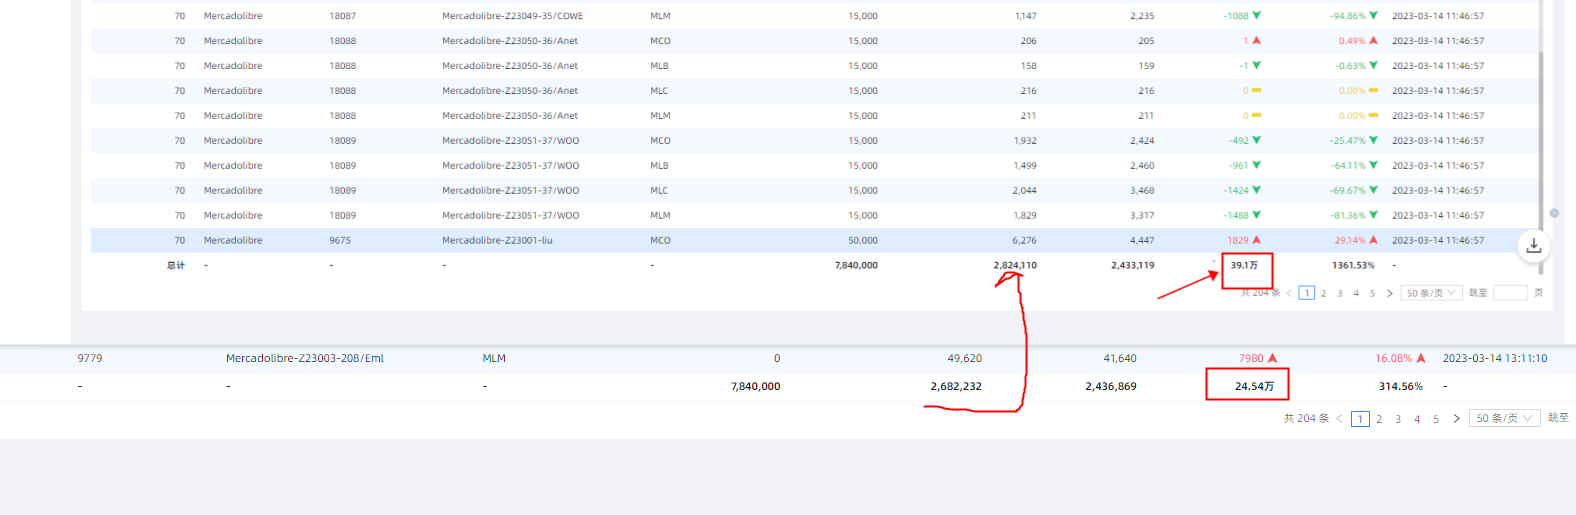Viewport: 1576px width, 515px height.
Task: Select page 3 in upper table pagination
Action: click(1340, 293)
